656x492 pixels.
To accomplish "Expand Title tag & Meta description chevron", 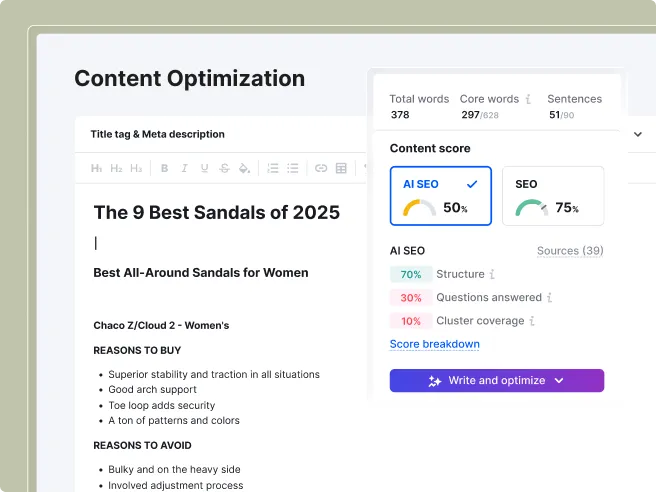I will pos(638,134).
